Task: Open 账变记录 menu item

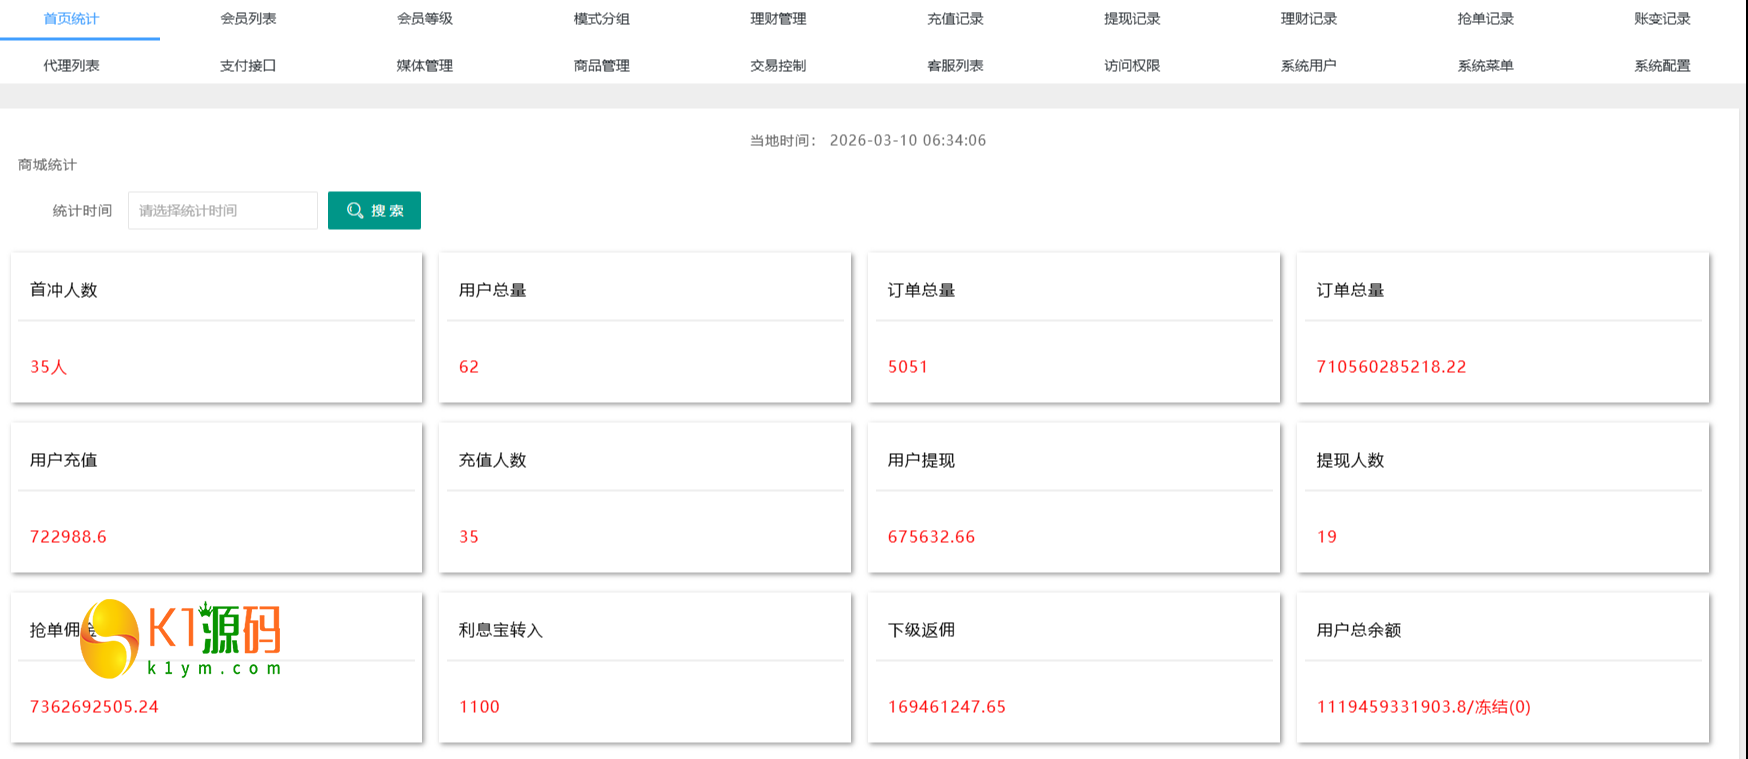Action: click(1662, 19)
